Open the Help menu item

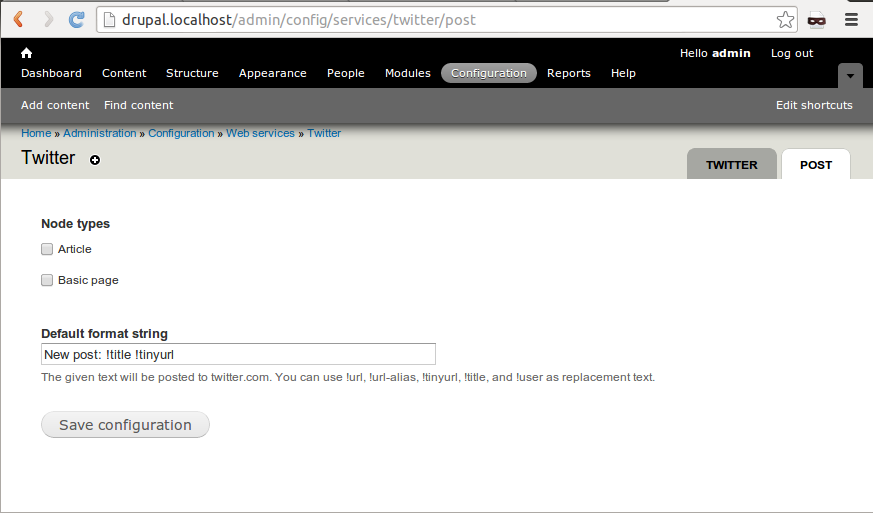coord(623,73)
